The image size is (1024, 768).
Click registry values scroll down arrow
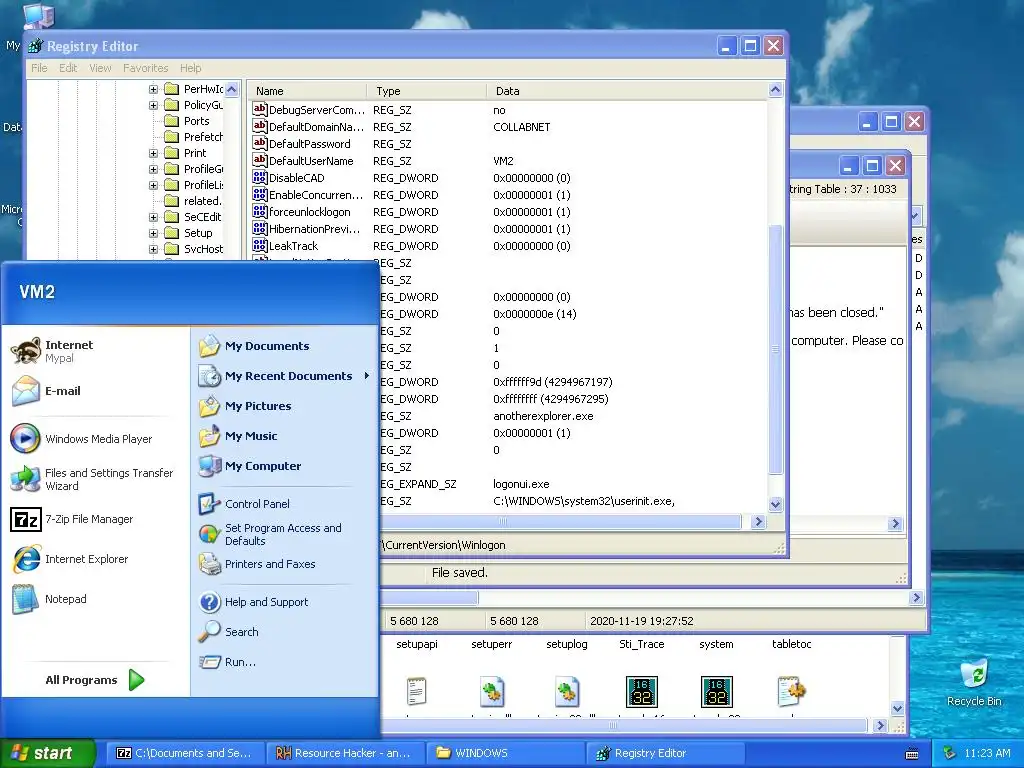pyautogui.click(x=775, y=504)
